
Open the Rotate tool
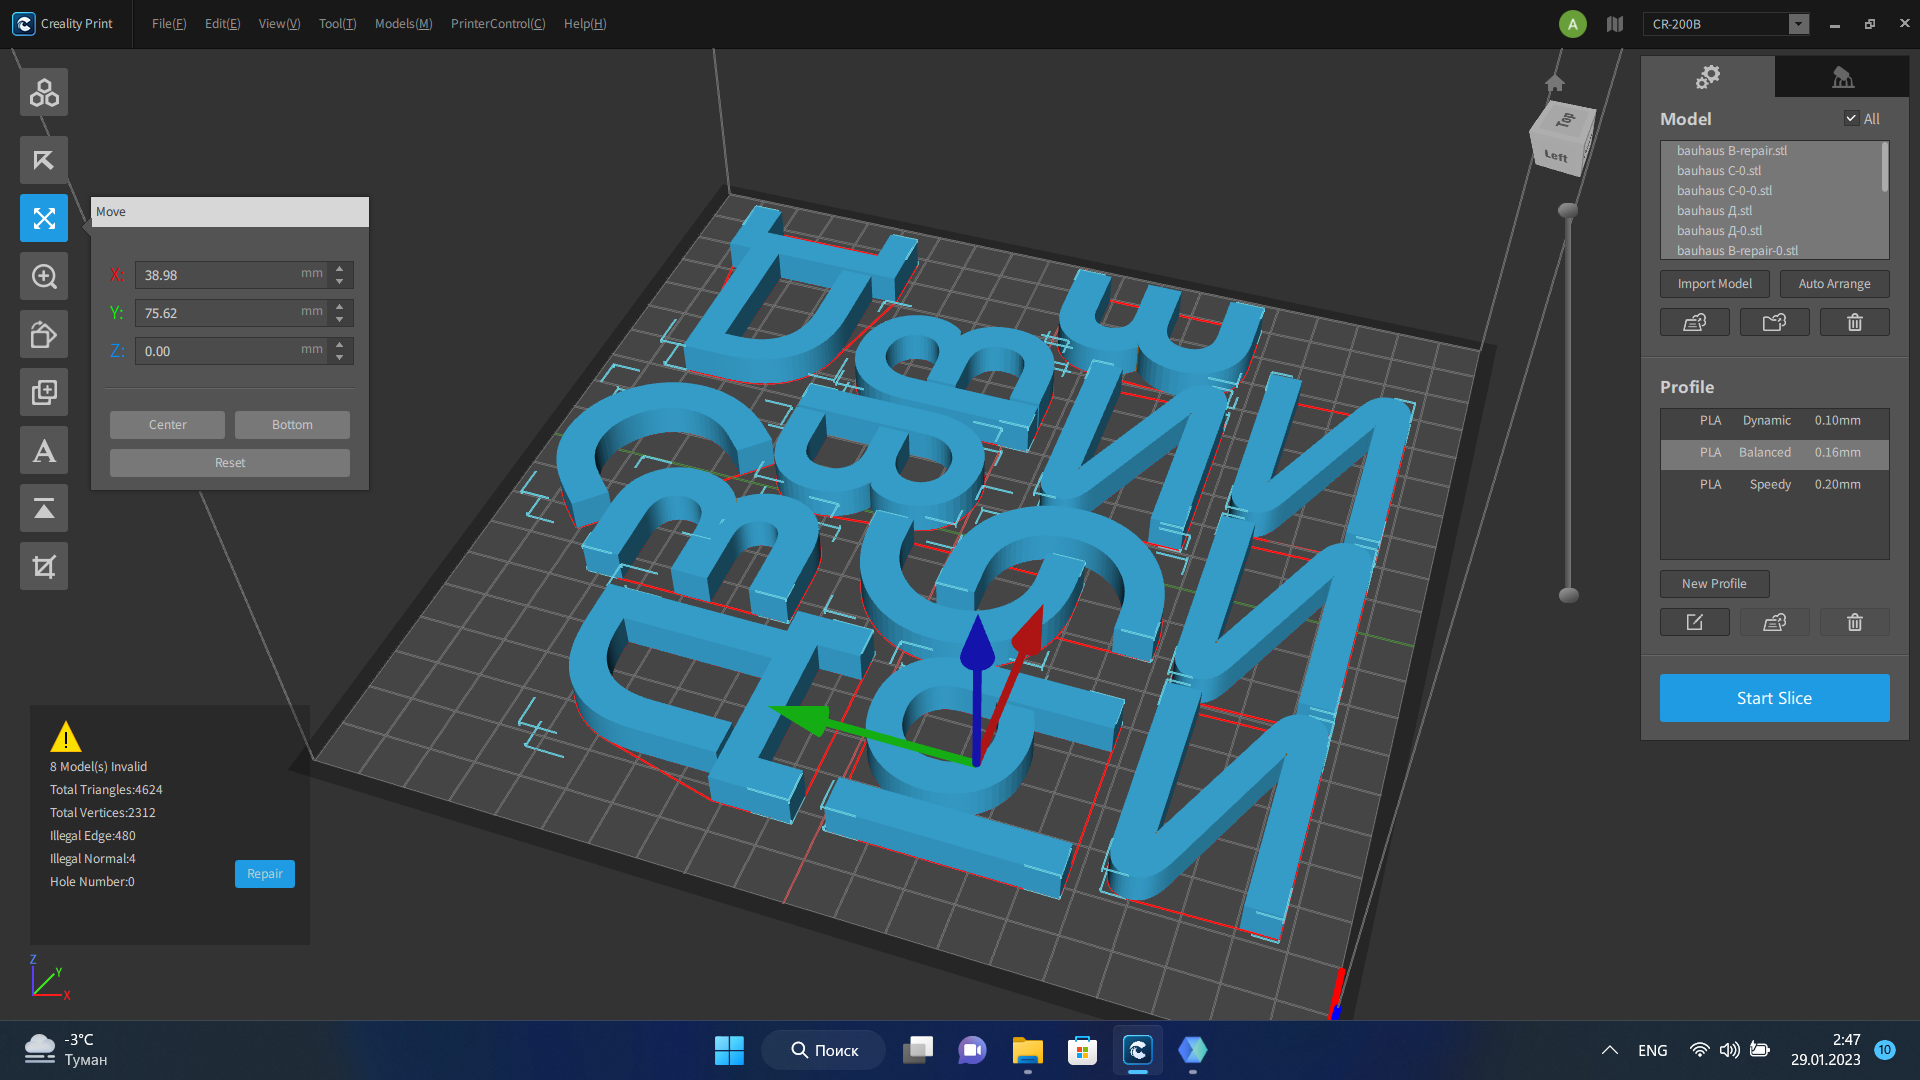coord(43,334)
